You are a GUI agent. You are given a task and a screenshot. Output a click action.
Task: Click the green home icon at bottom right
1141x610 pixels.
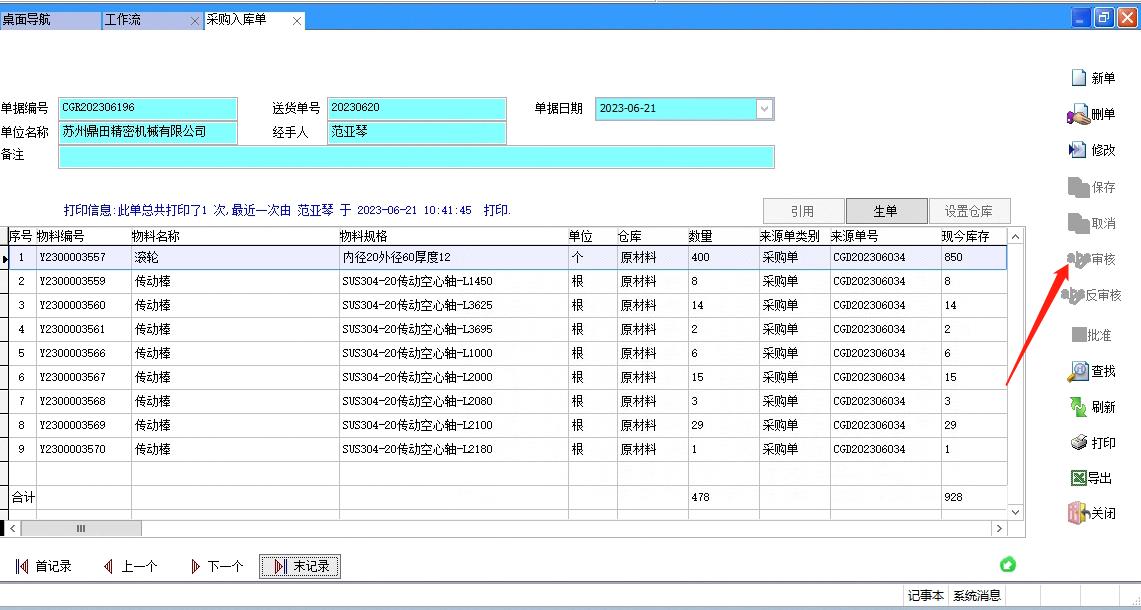coord(1008,565)
